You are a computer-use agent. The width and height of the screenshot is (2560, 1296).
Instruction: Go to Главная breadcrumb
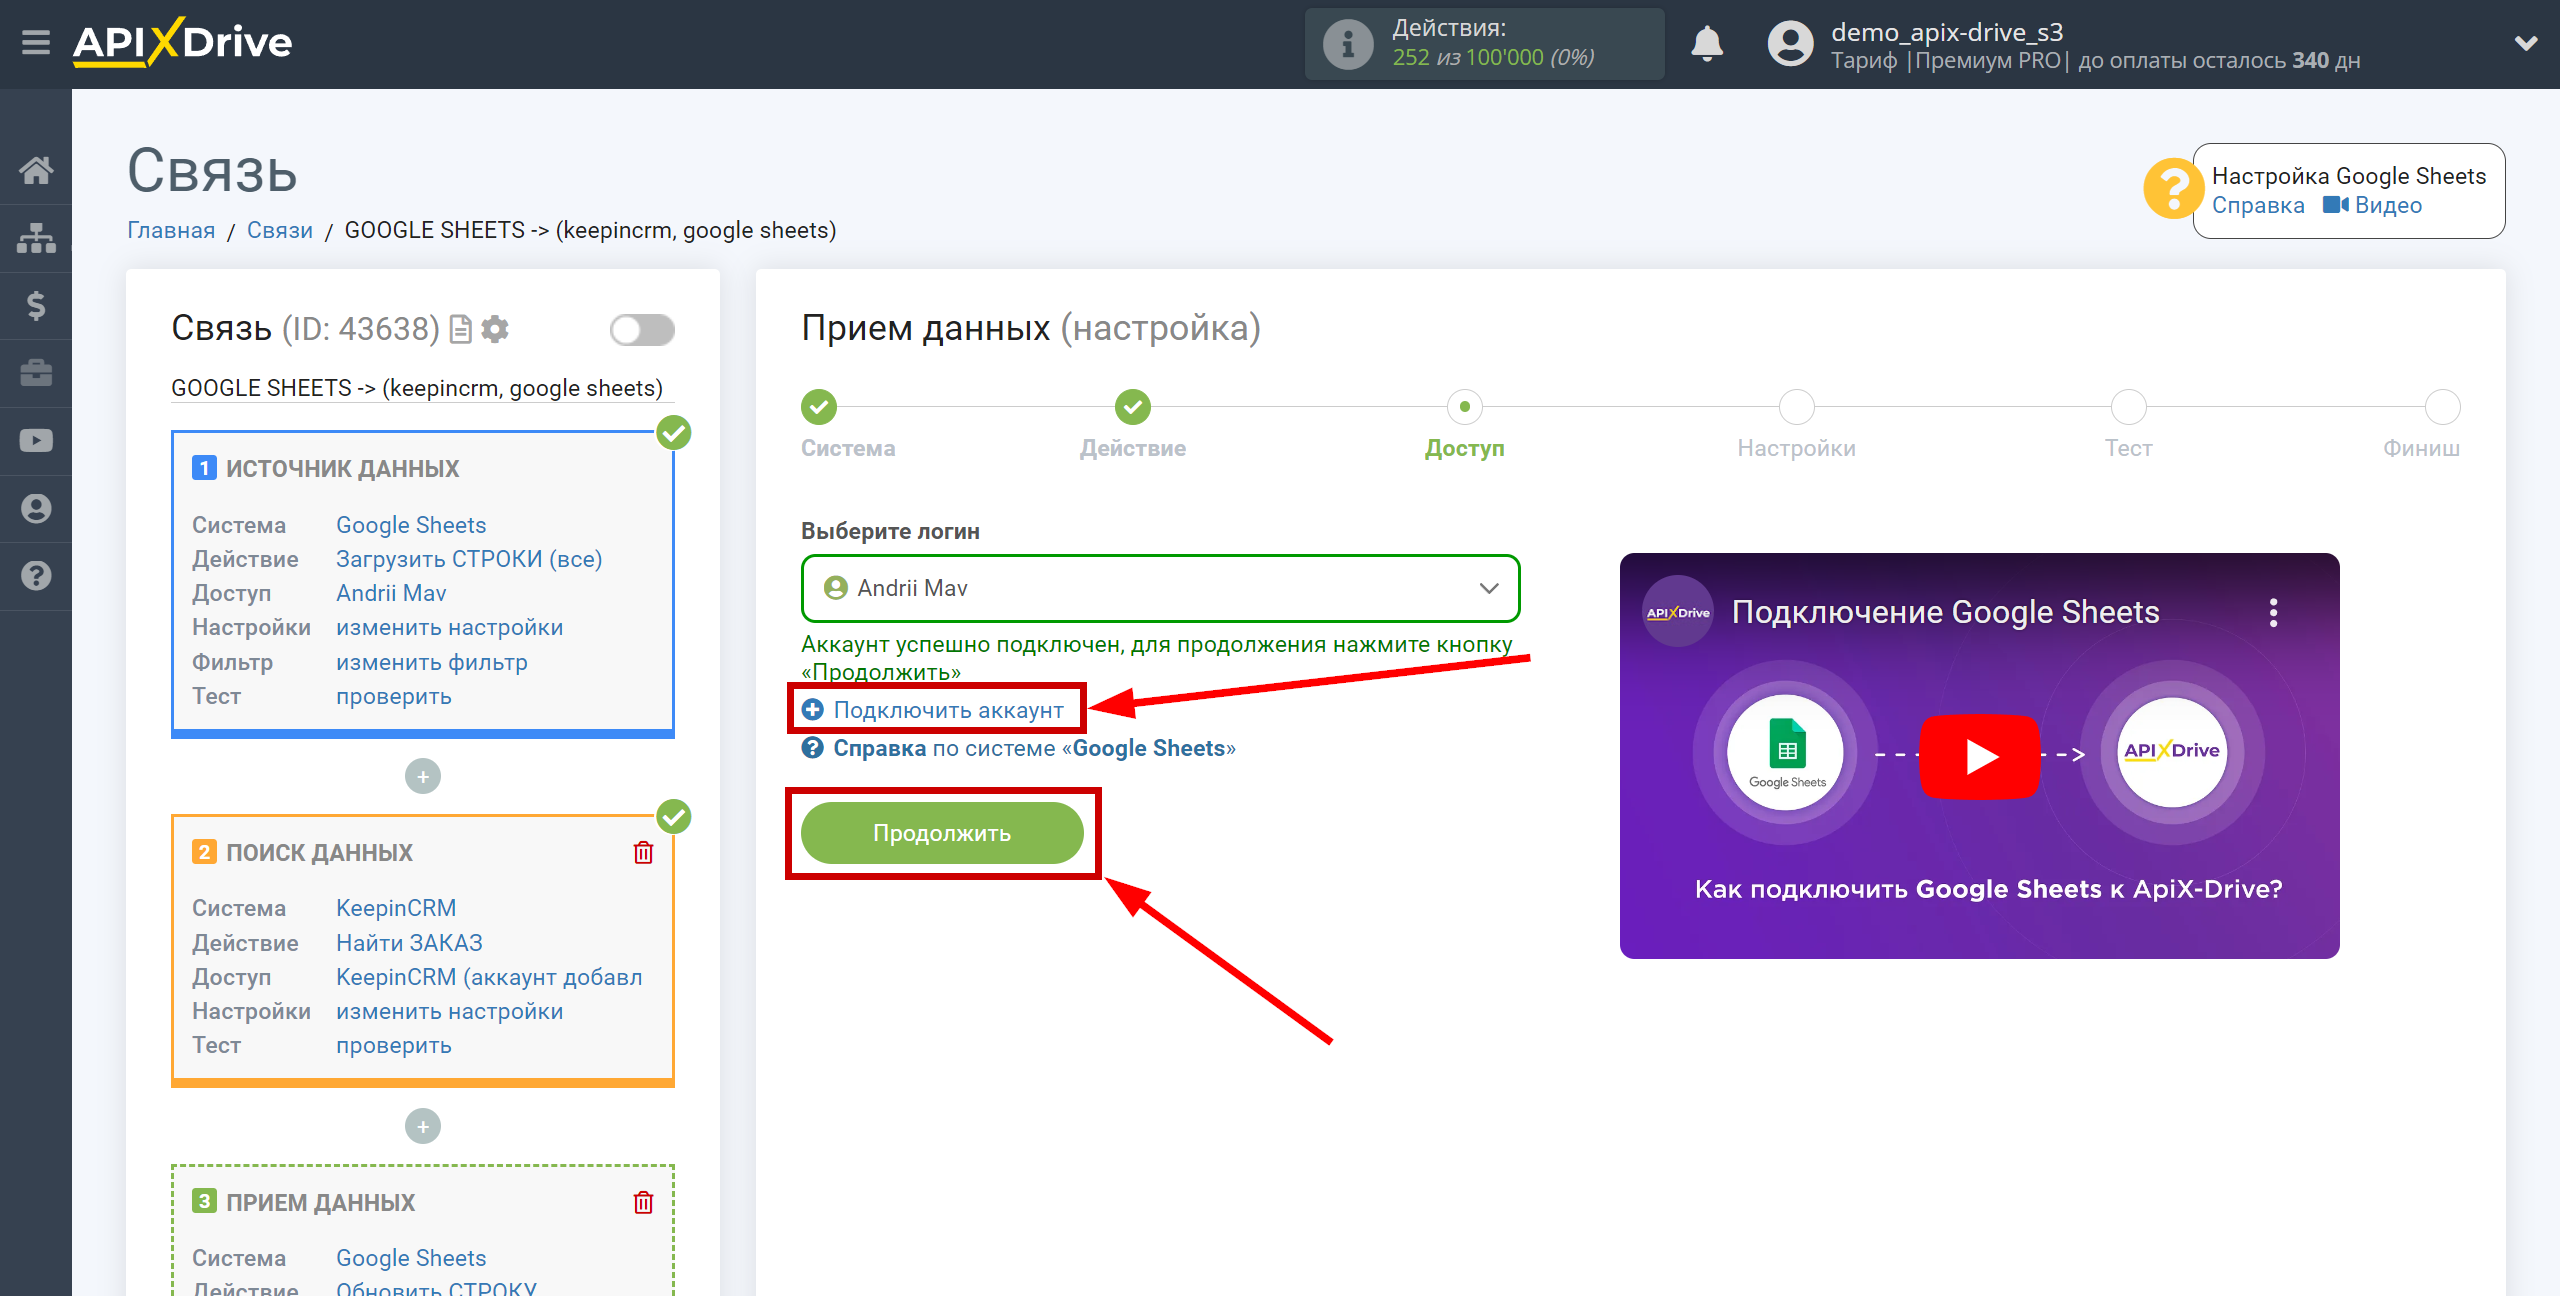coord(171,230)
